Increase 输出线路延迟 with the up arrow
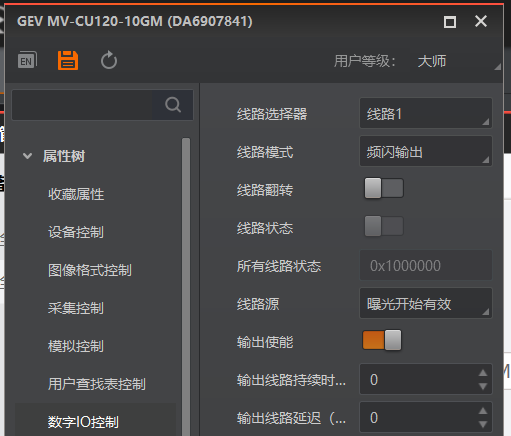Viewport: 511px width, 436px height. click(x=483, y=411)
